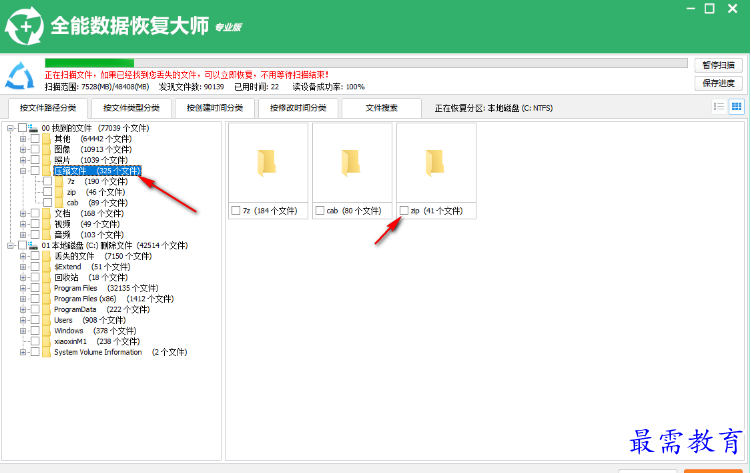Click folder icon beside $Extend
Image resolution: width=751 pixels, height=473 pixels.
click(46, 267)
